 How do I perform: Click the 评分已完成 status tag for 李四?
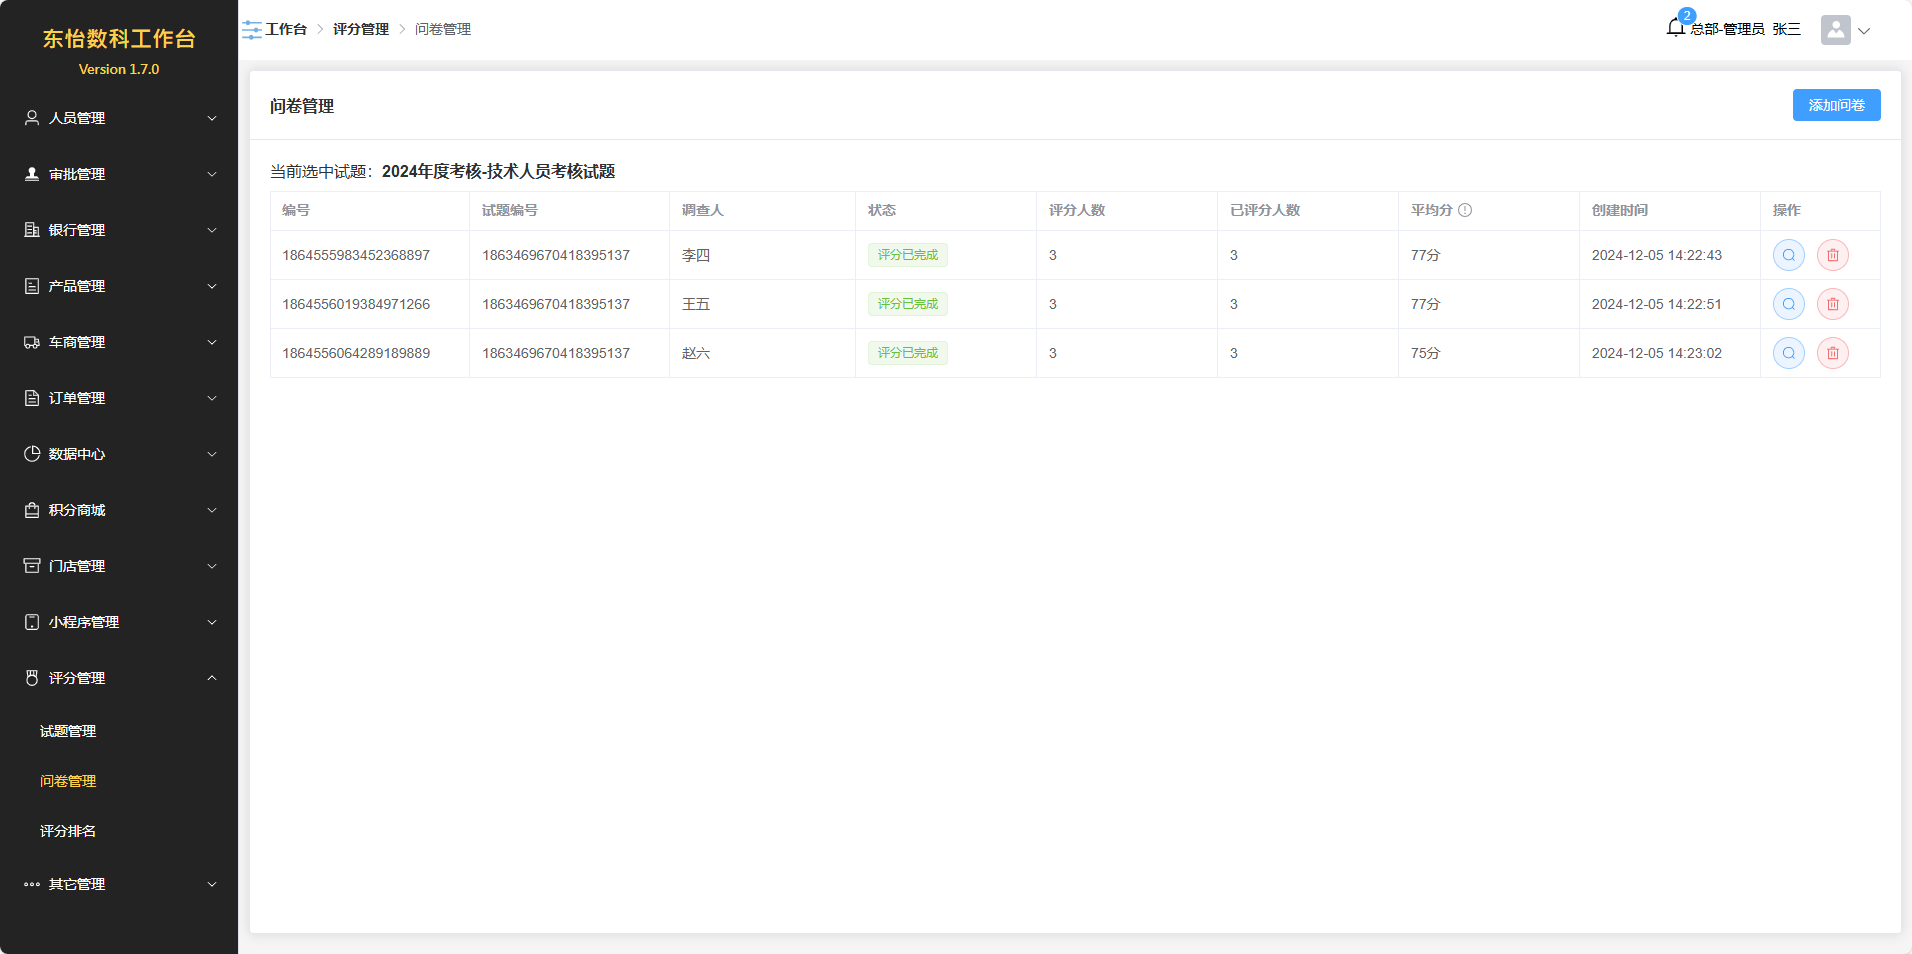point(907,255)
